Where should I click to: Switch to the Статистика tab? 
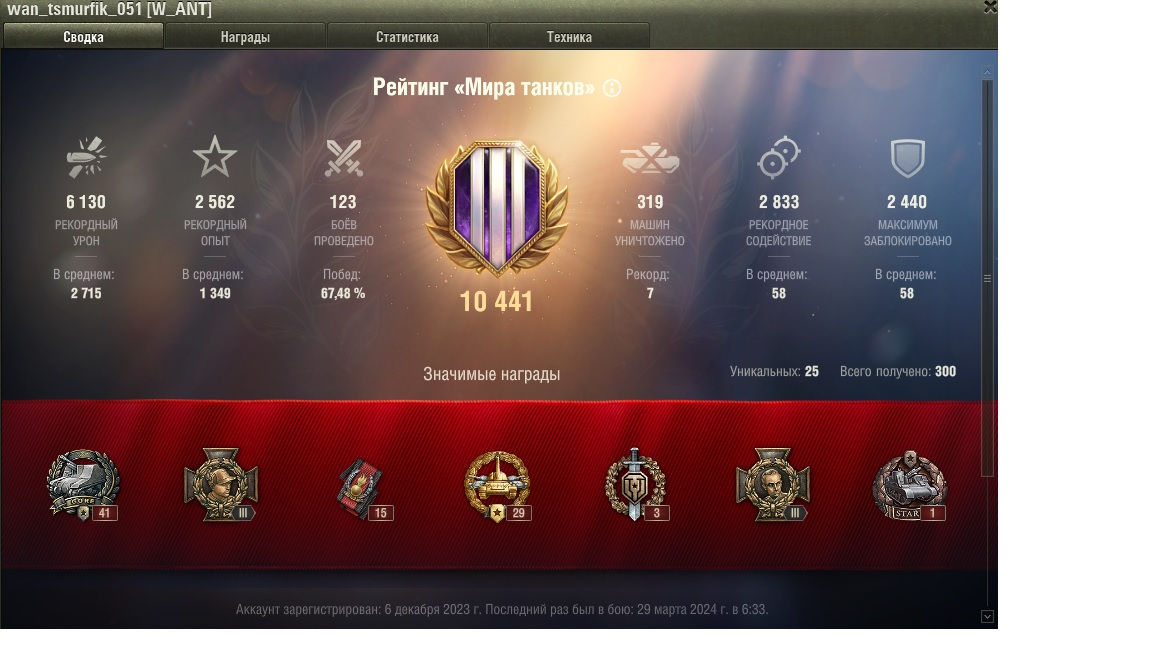[x=407, y=36]
